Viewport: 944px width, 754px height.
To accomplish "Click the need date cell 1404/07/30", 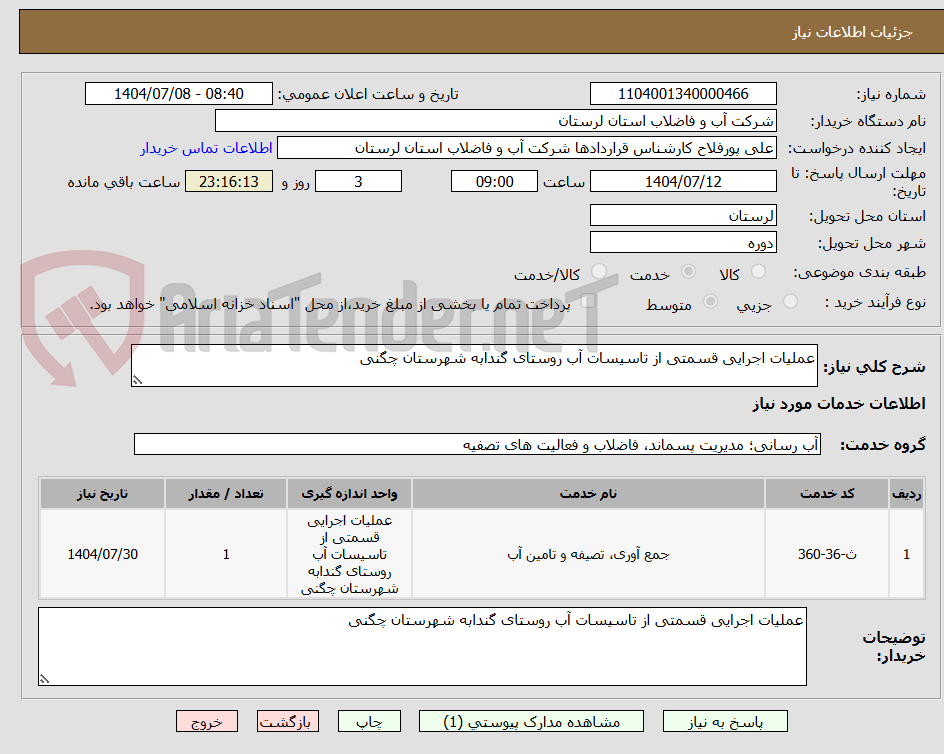I will [x=102, y=554].
